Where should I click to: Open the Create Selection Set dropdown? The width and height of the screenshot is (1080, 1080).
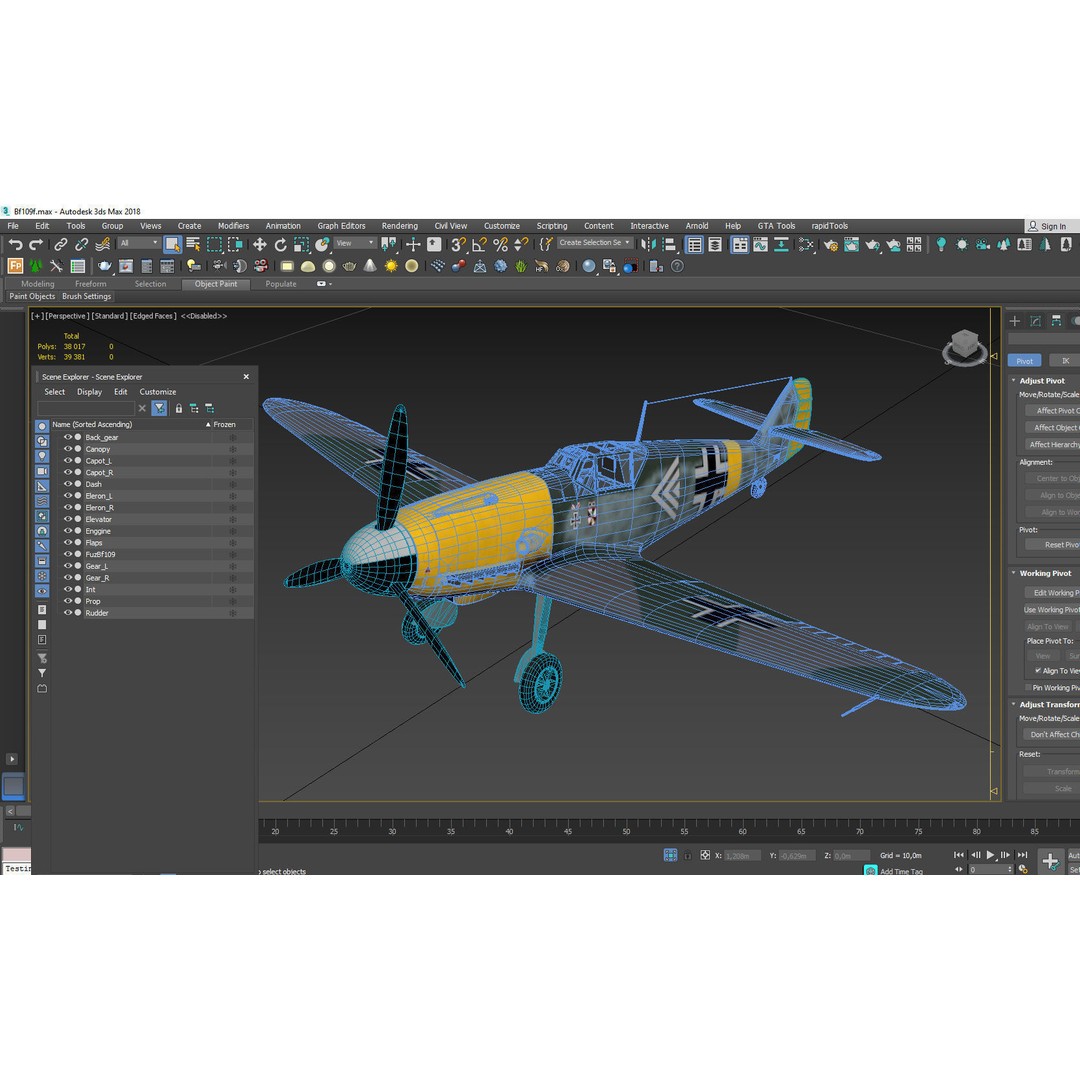(x=594, y=243)
